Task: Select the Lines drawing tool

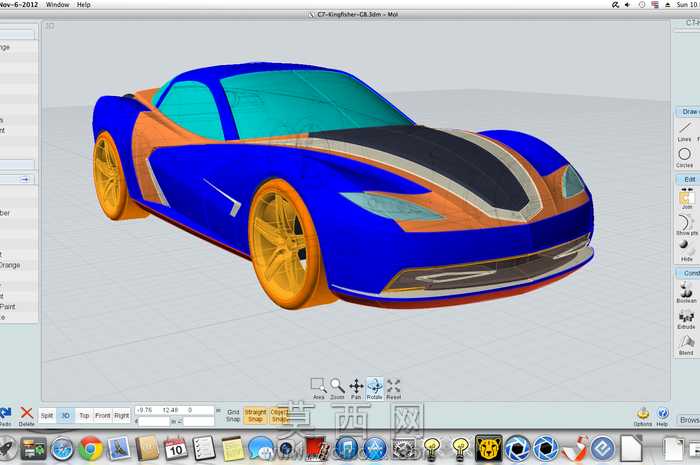Action: pos(684,131)
